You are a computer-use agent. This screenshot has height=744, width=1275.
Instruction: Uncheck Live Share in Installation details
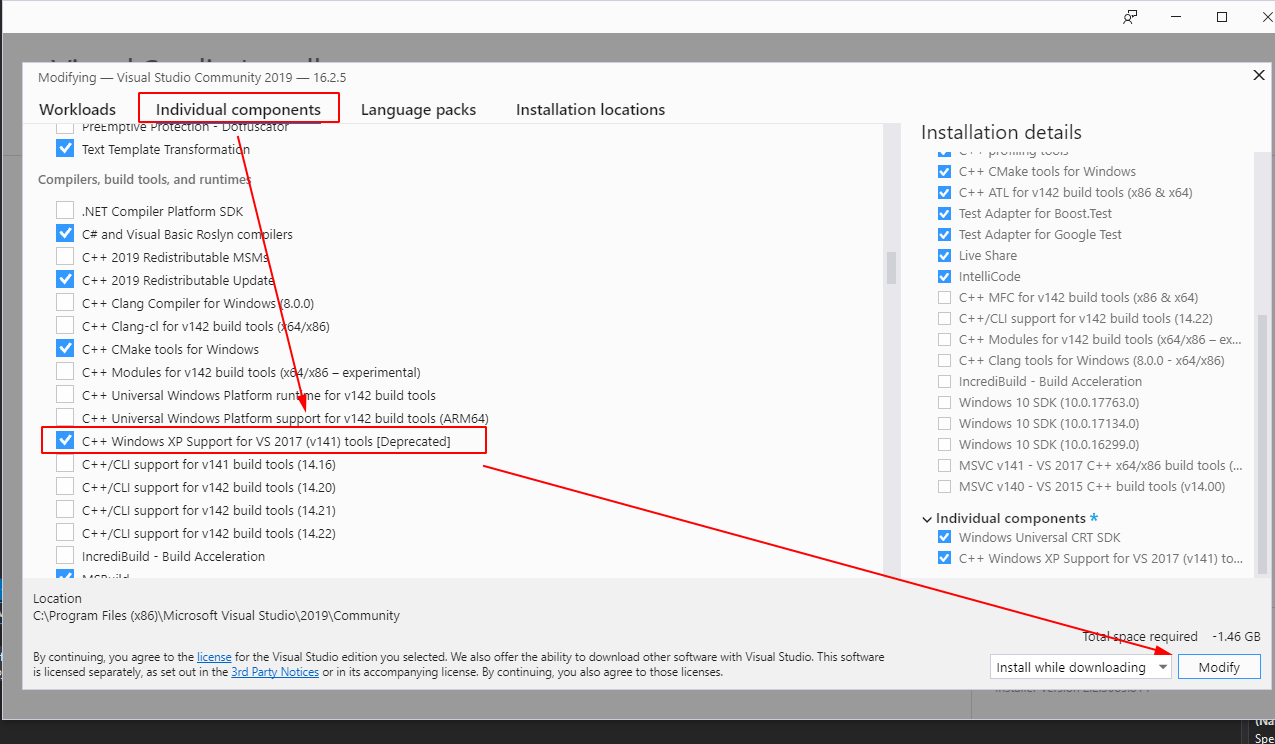pyautogui.click(x=945, y=255)
